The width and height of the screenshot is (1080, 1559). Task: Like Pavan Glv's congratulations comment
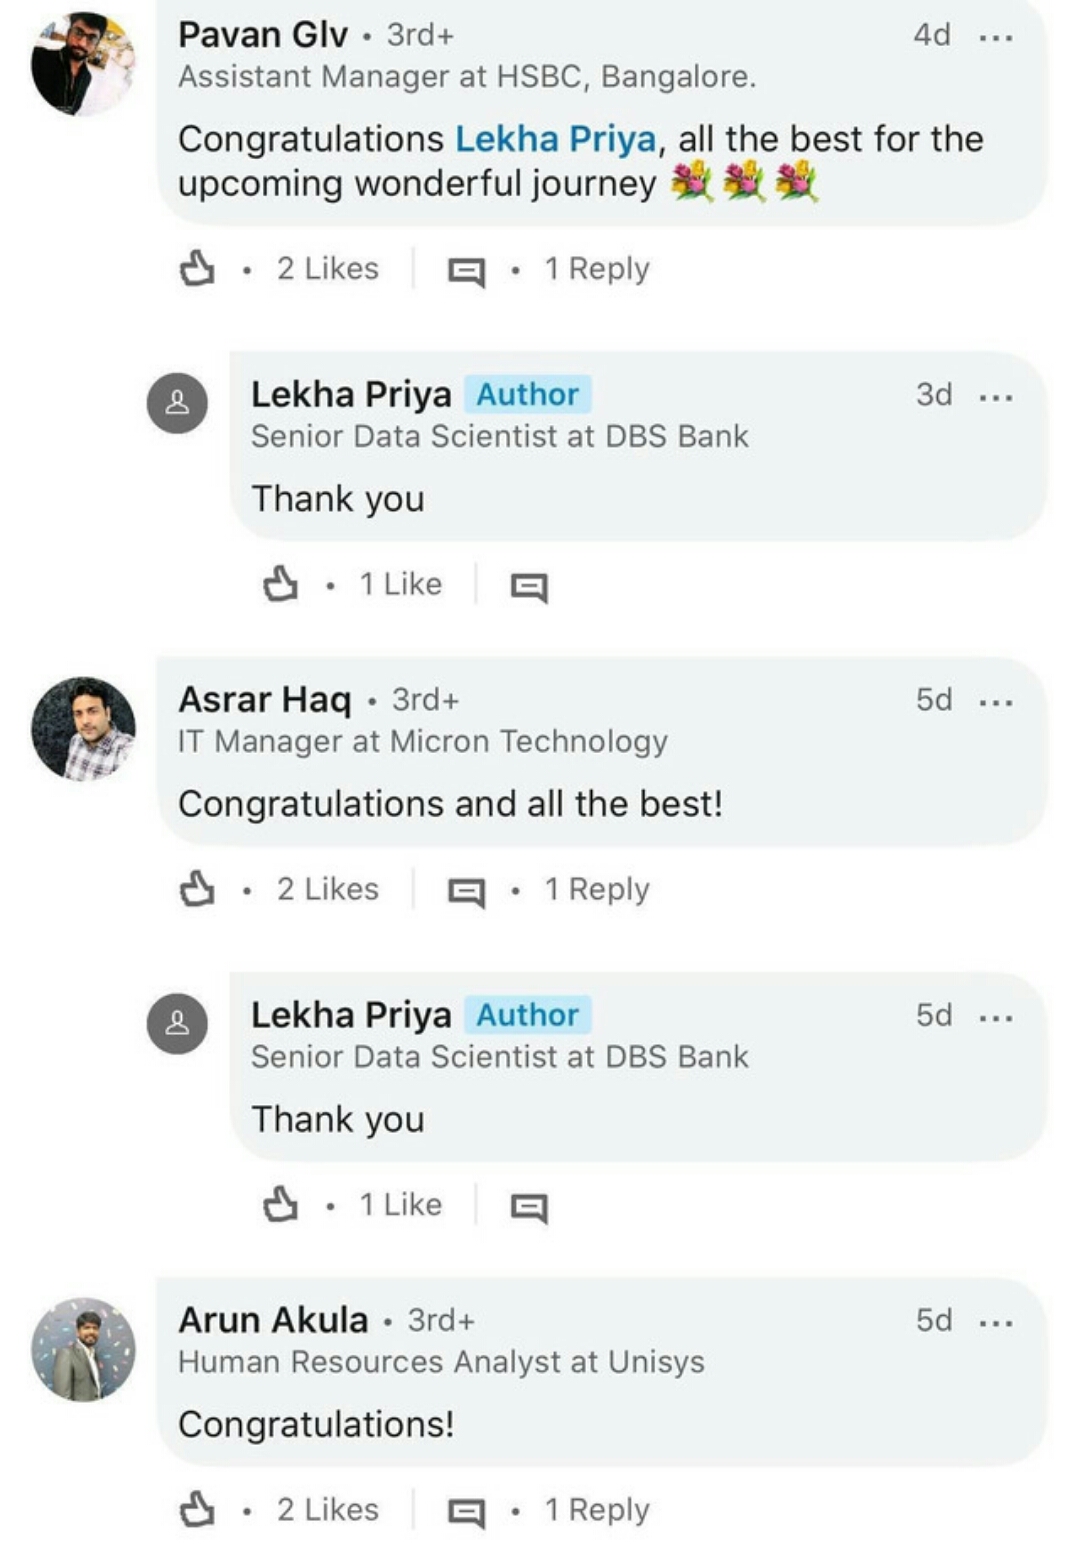(197, 269)
